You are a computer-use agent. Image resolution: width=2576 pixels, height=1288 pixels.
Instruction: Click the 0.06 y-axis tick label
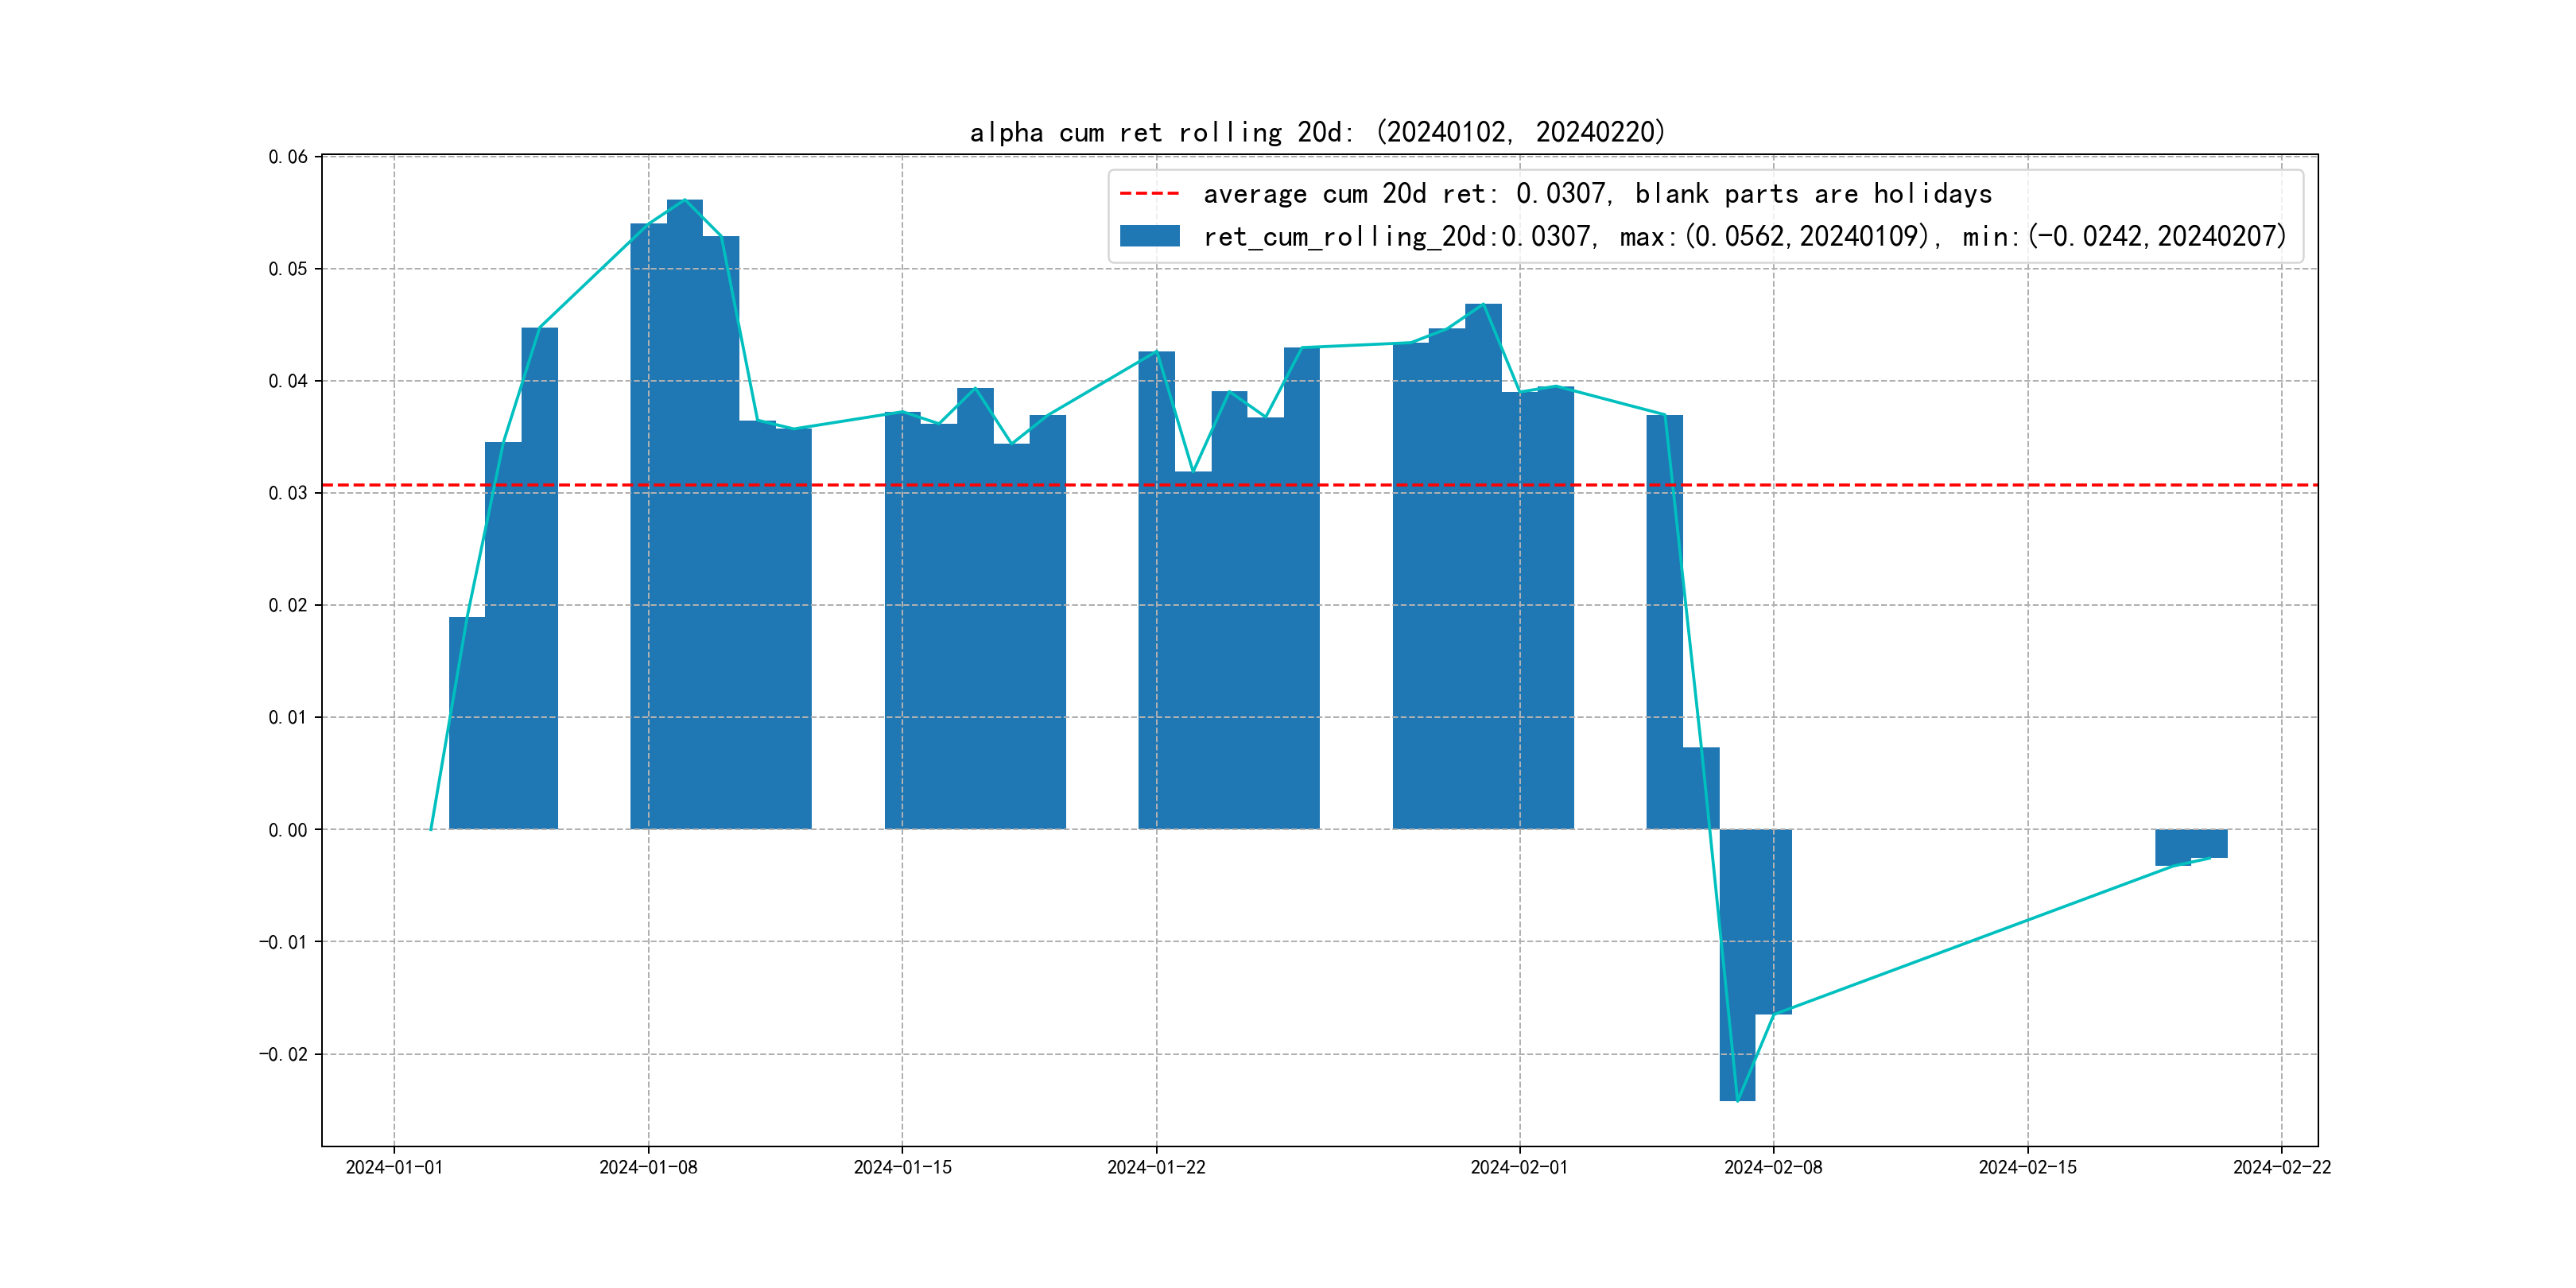click(288, 157)
